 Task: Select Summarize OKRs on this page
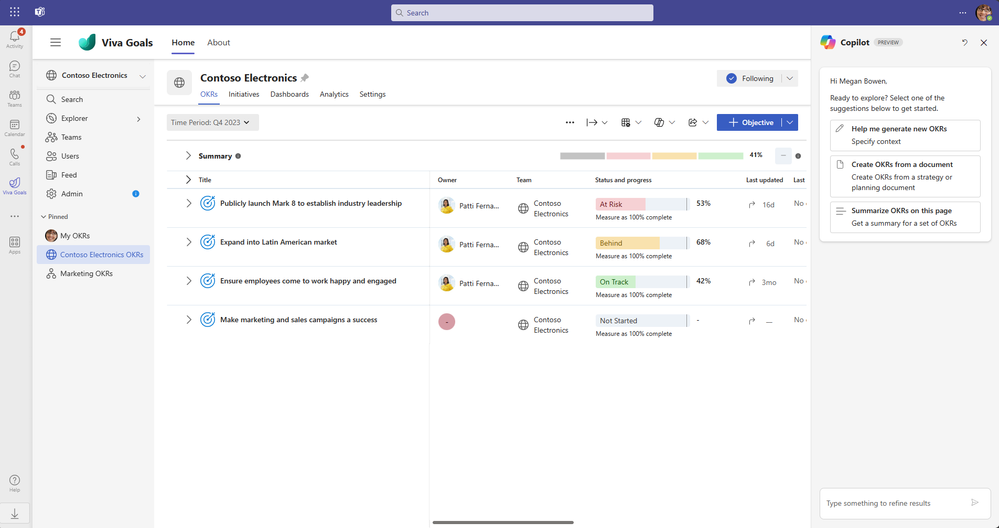[905, 217]
